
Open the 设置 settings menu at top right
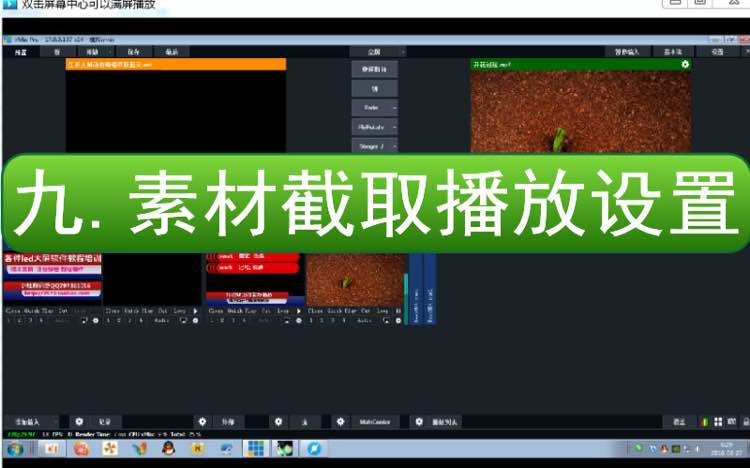(717, 52)
